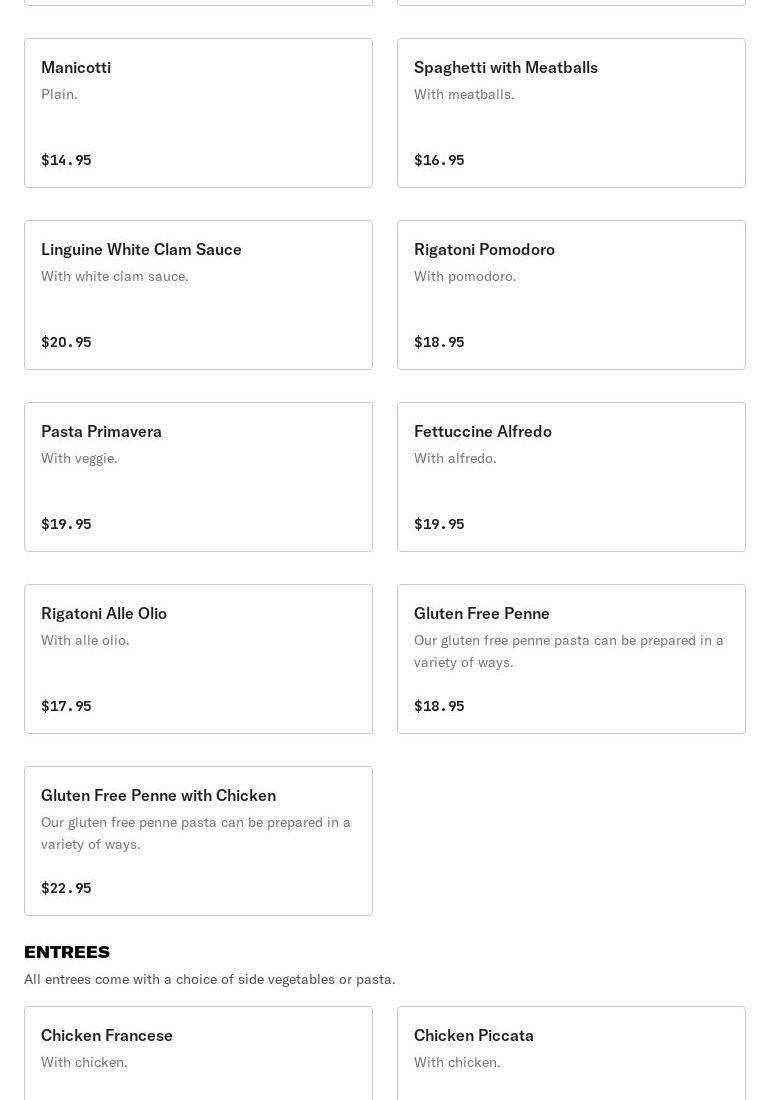Click the "With veggie." description text

(x=79, y=458)
